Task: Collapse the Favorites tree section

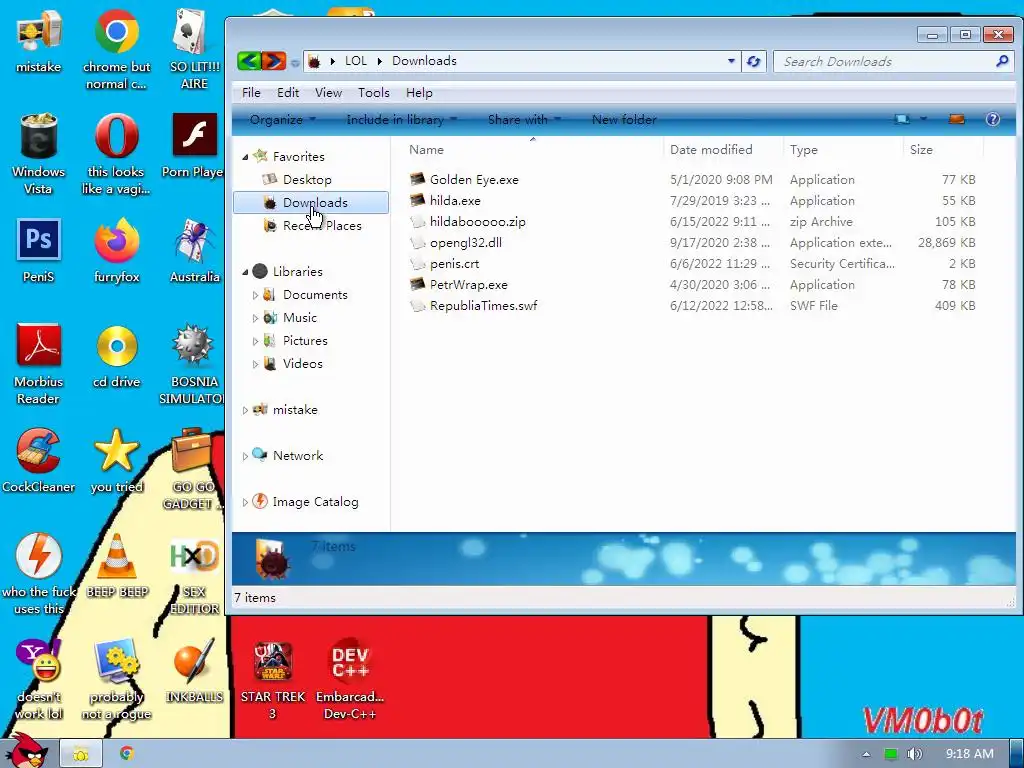Action: [x=246, y=157]
